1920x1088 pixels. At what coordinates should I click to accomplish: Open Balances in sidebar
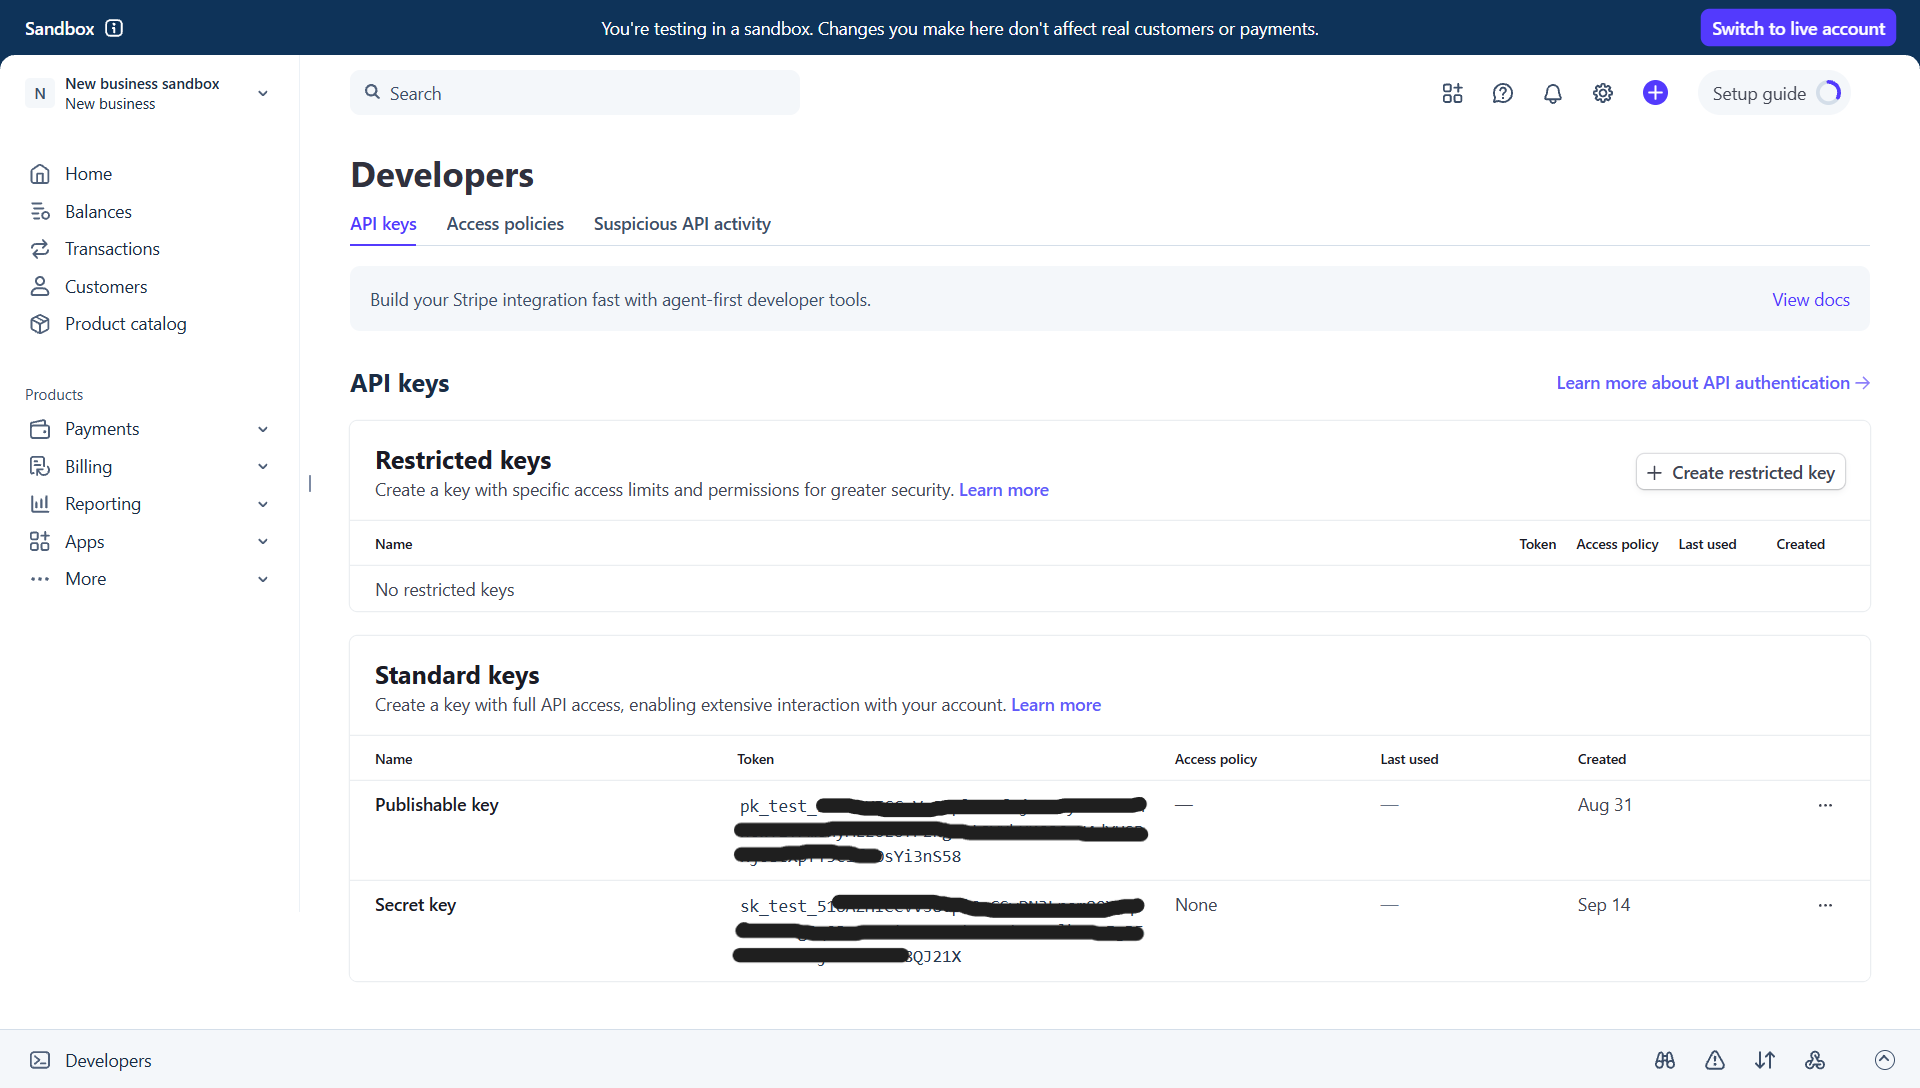coord(98,212)
